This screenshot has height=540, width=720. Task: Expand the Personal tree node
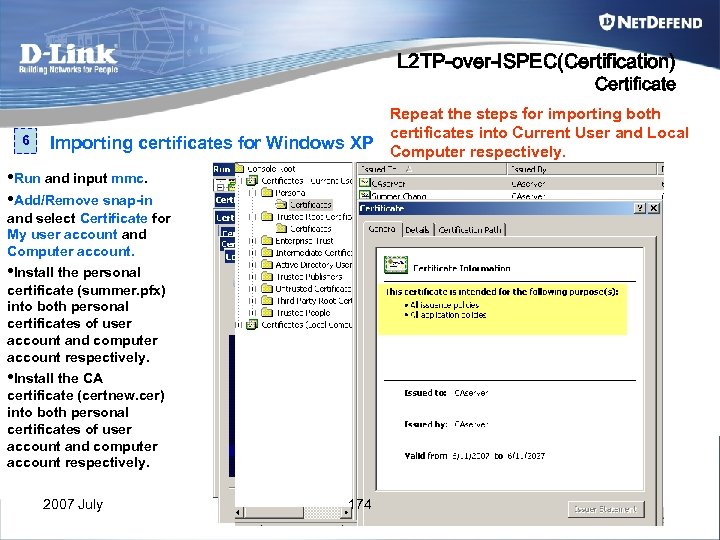click(x=252, y=193)
